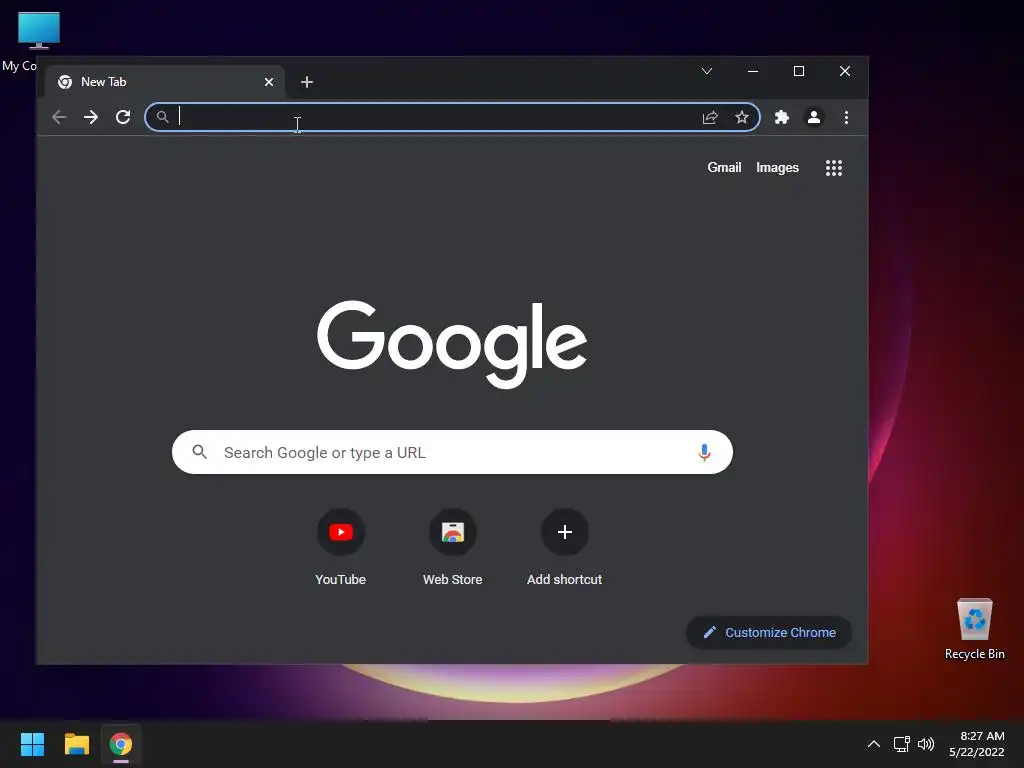The image size is (1024, 768).
Task: Open the Extensions puzzle icon
Action: (x=782, y=118)
